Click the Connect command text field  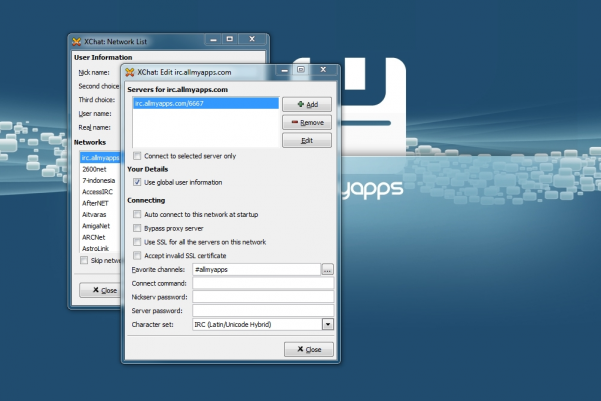(x=262, y=284)
